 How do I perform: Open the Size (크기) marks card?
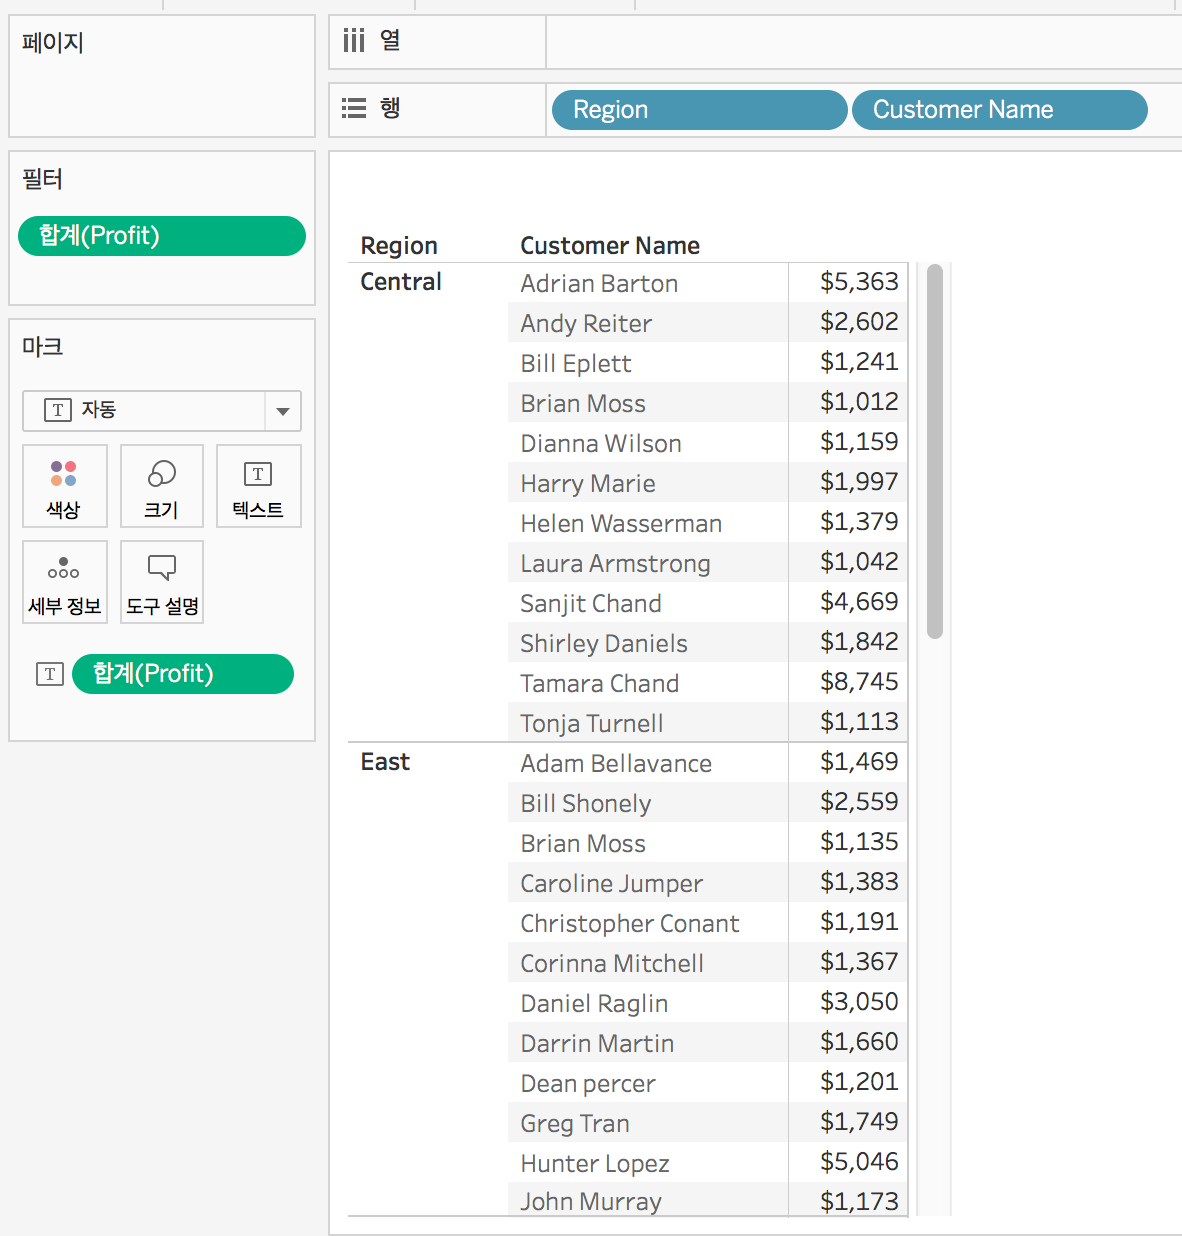tap(162, 486)
